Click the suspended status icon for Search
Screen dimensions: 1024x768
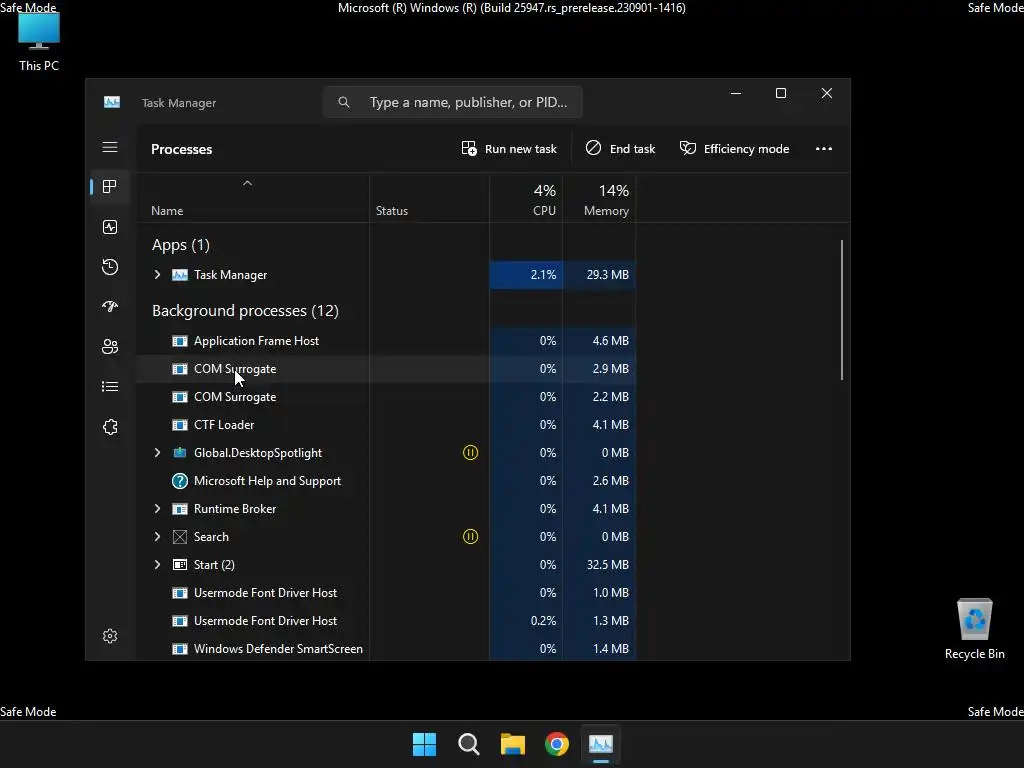(x=470, y=537)
